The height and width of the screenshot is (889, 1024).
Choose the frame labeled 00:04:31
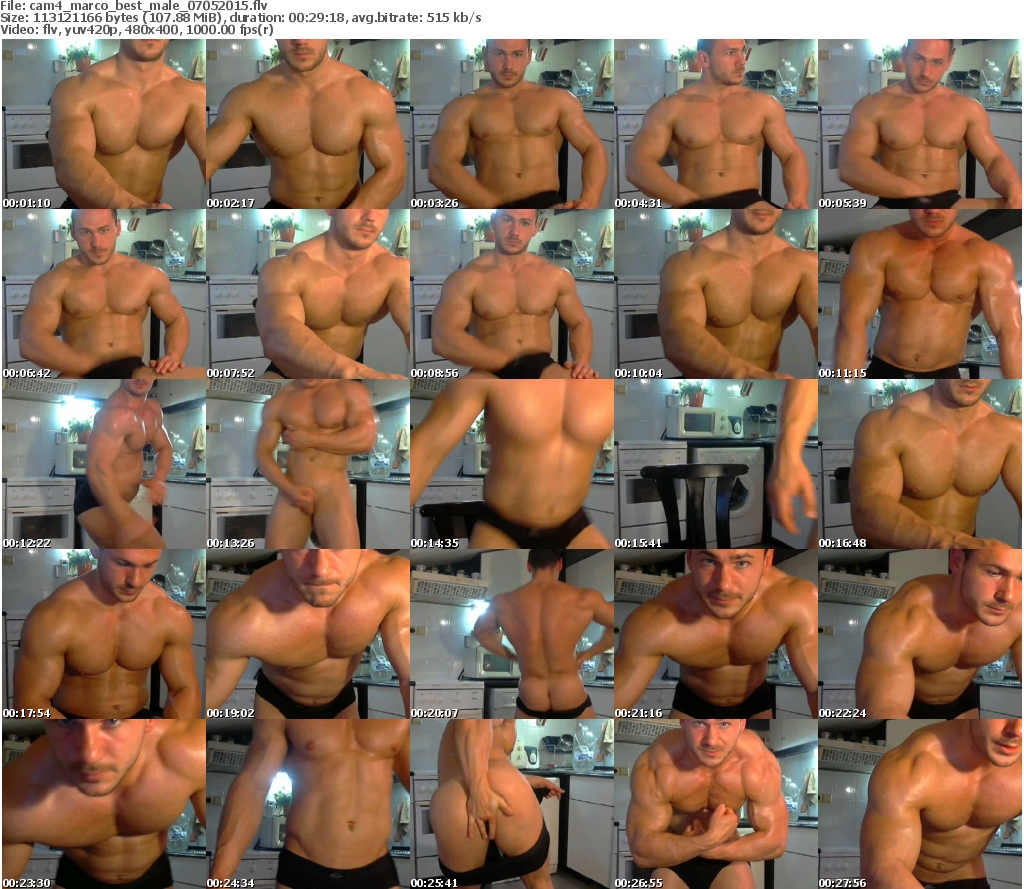pyautogui.click(x=716, y=124)
